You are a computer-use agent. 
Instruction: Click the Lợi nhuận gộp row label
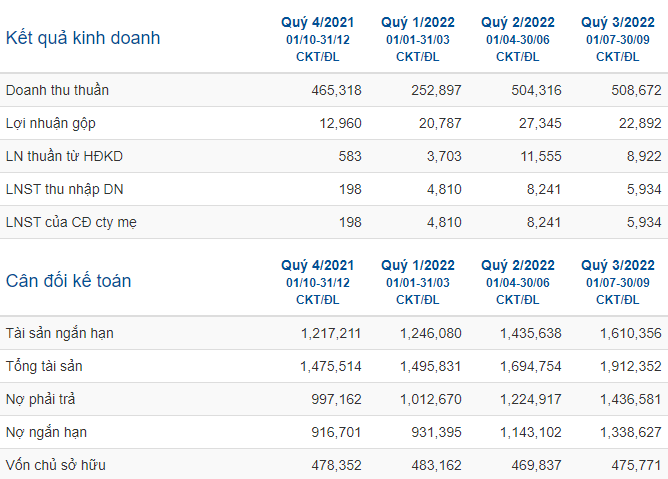(x=51, y=124)
